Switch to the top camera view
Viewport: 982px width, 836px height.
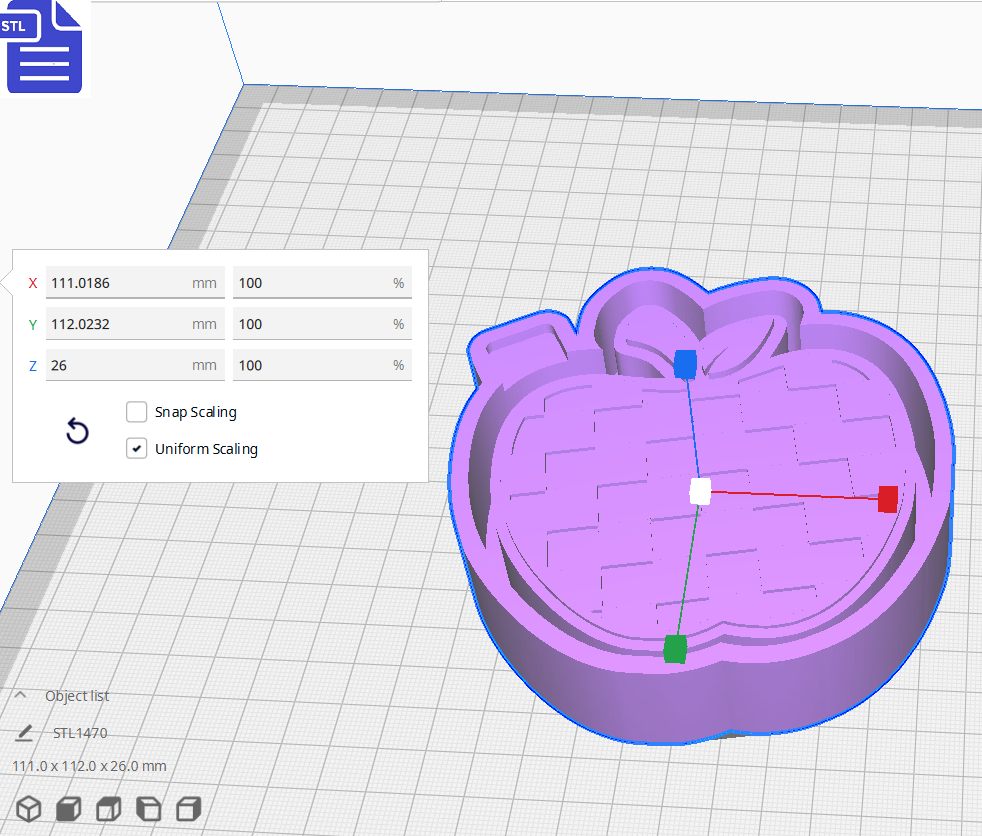(x=108, y=809)
